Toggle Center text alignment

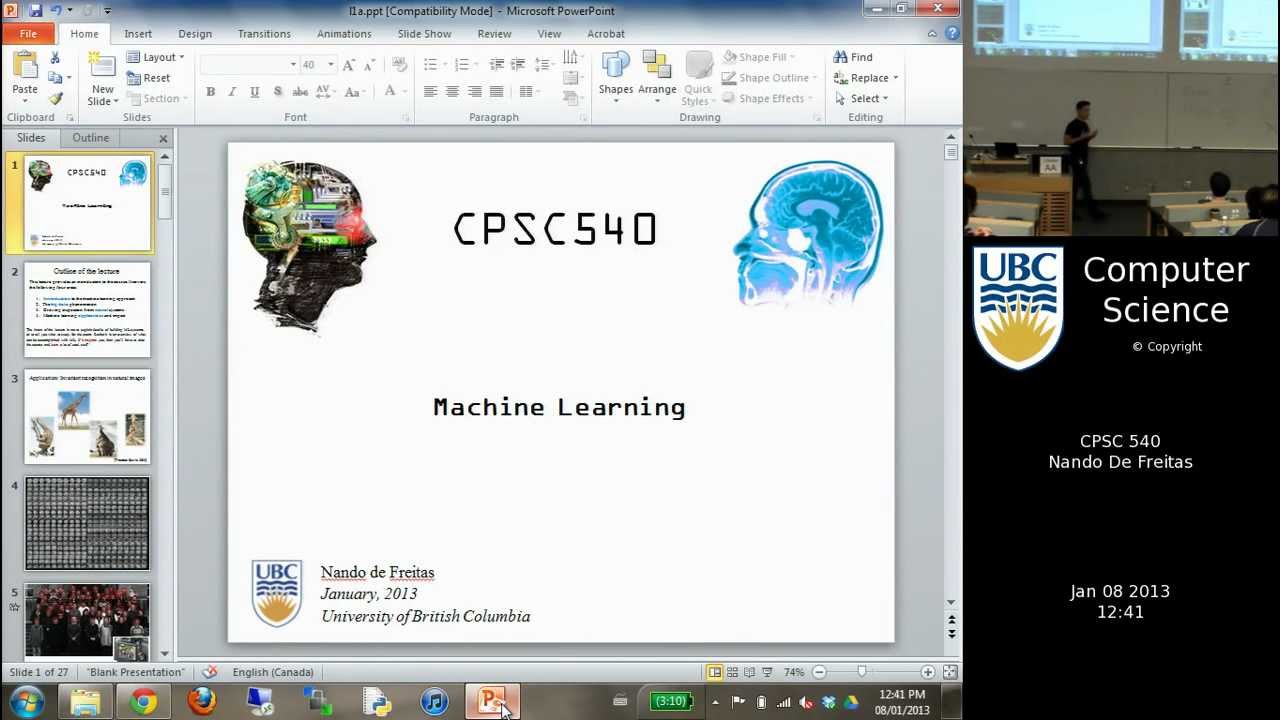(452, 92)
